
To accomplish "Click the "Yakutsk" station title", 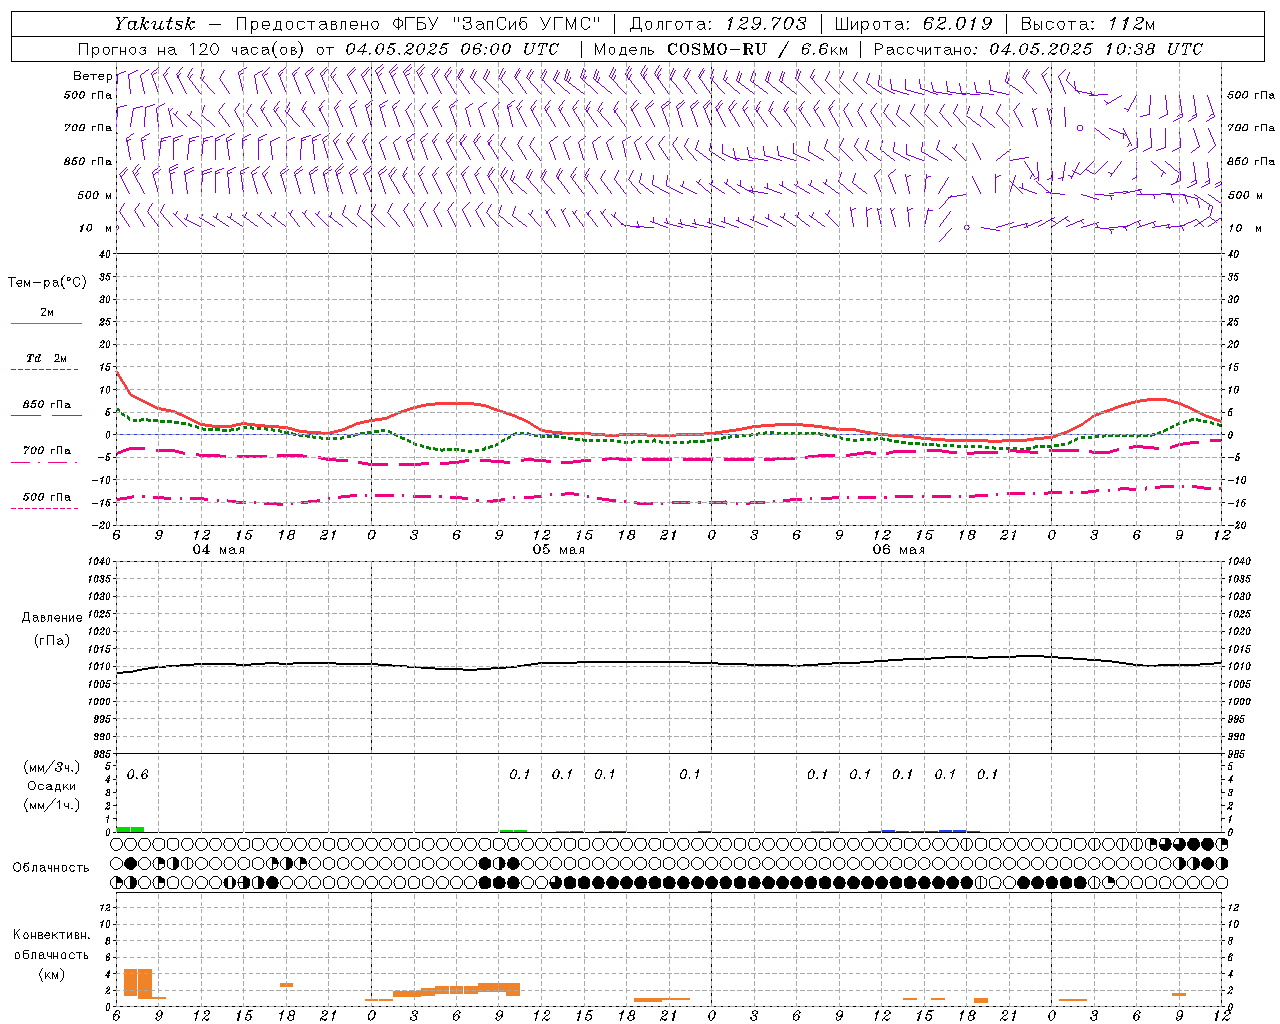I will point(155,24).
